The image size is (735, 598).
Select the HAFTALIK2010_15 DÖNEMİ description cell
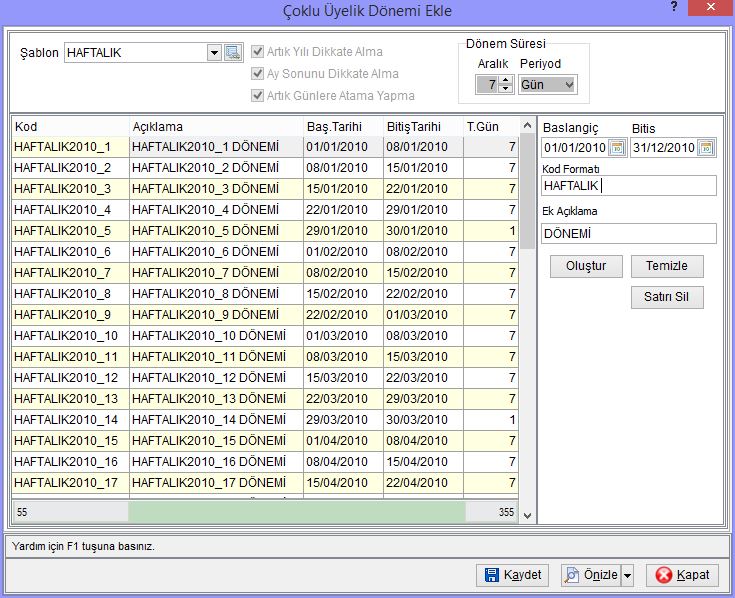(217, 441)
